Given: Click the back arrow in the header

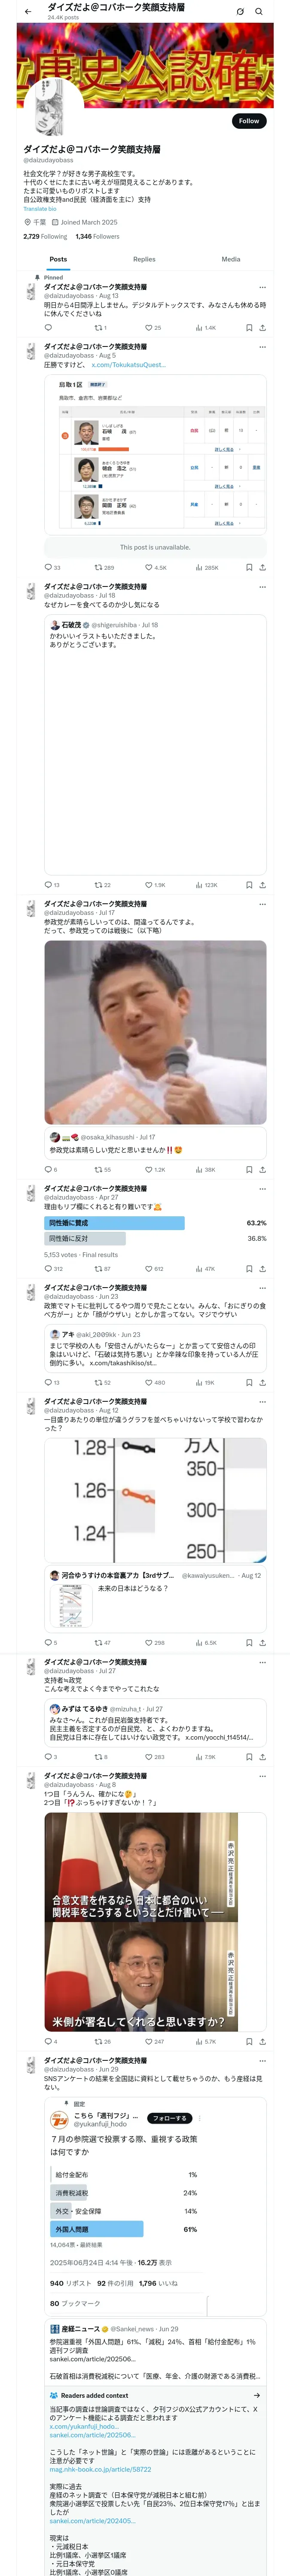Looking at the screenshot, I should click(28, 11).
